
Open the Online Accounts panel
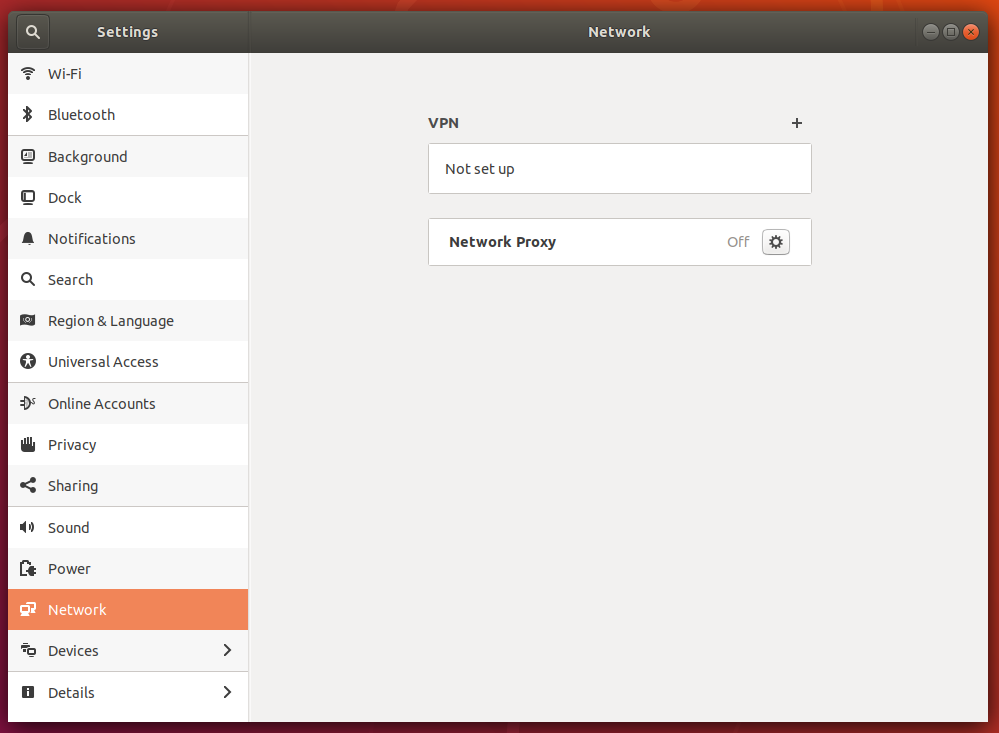(128, 403)
